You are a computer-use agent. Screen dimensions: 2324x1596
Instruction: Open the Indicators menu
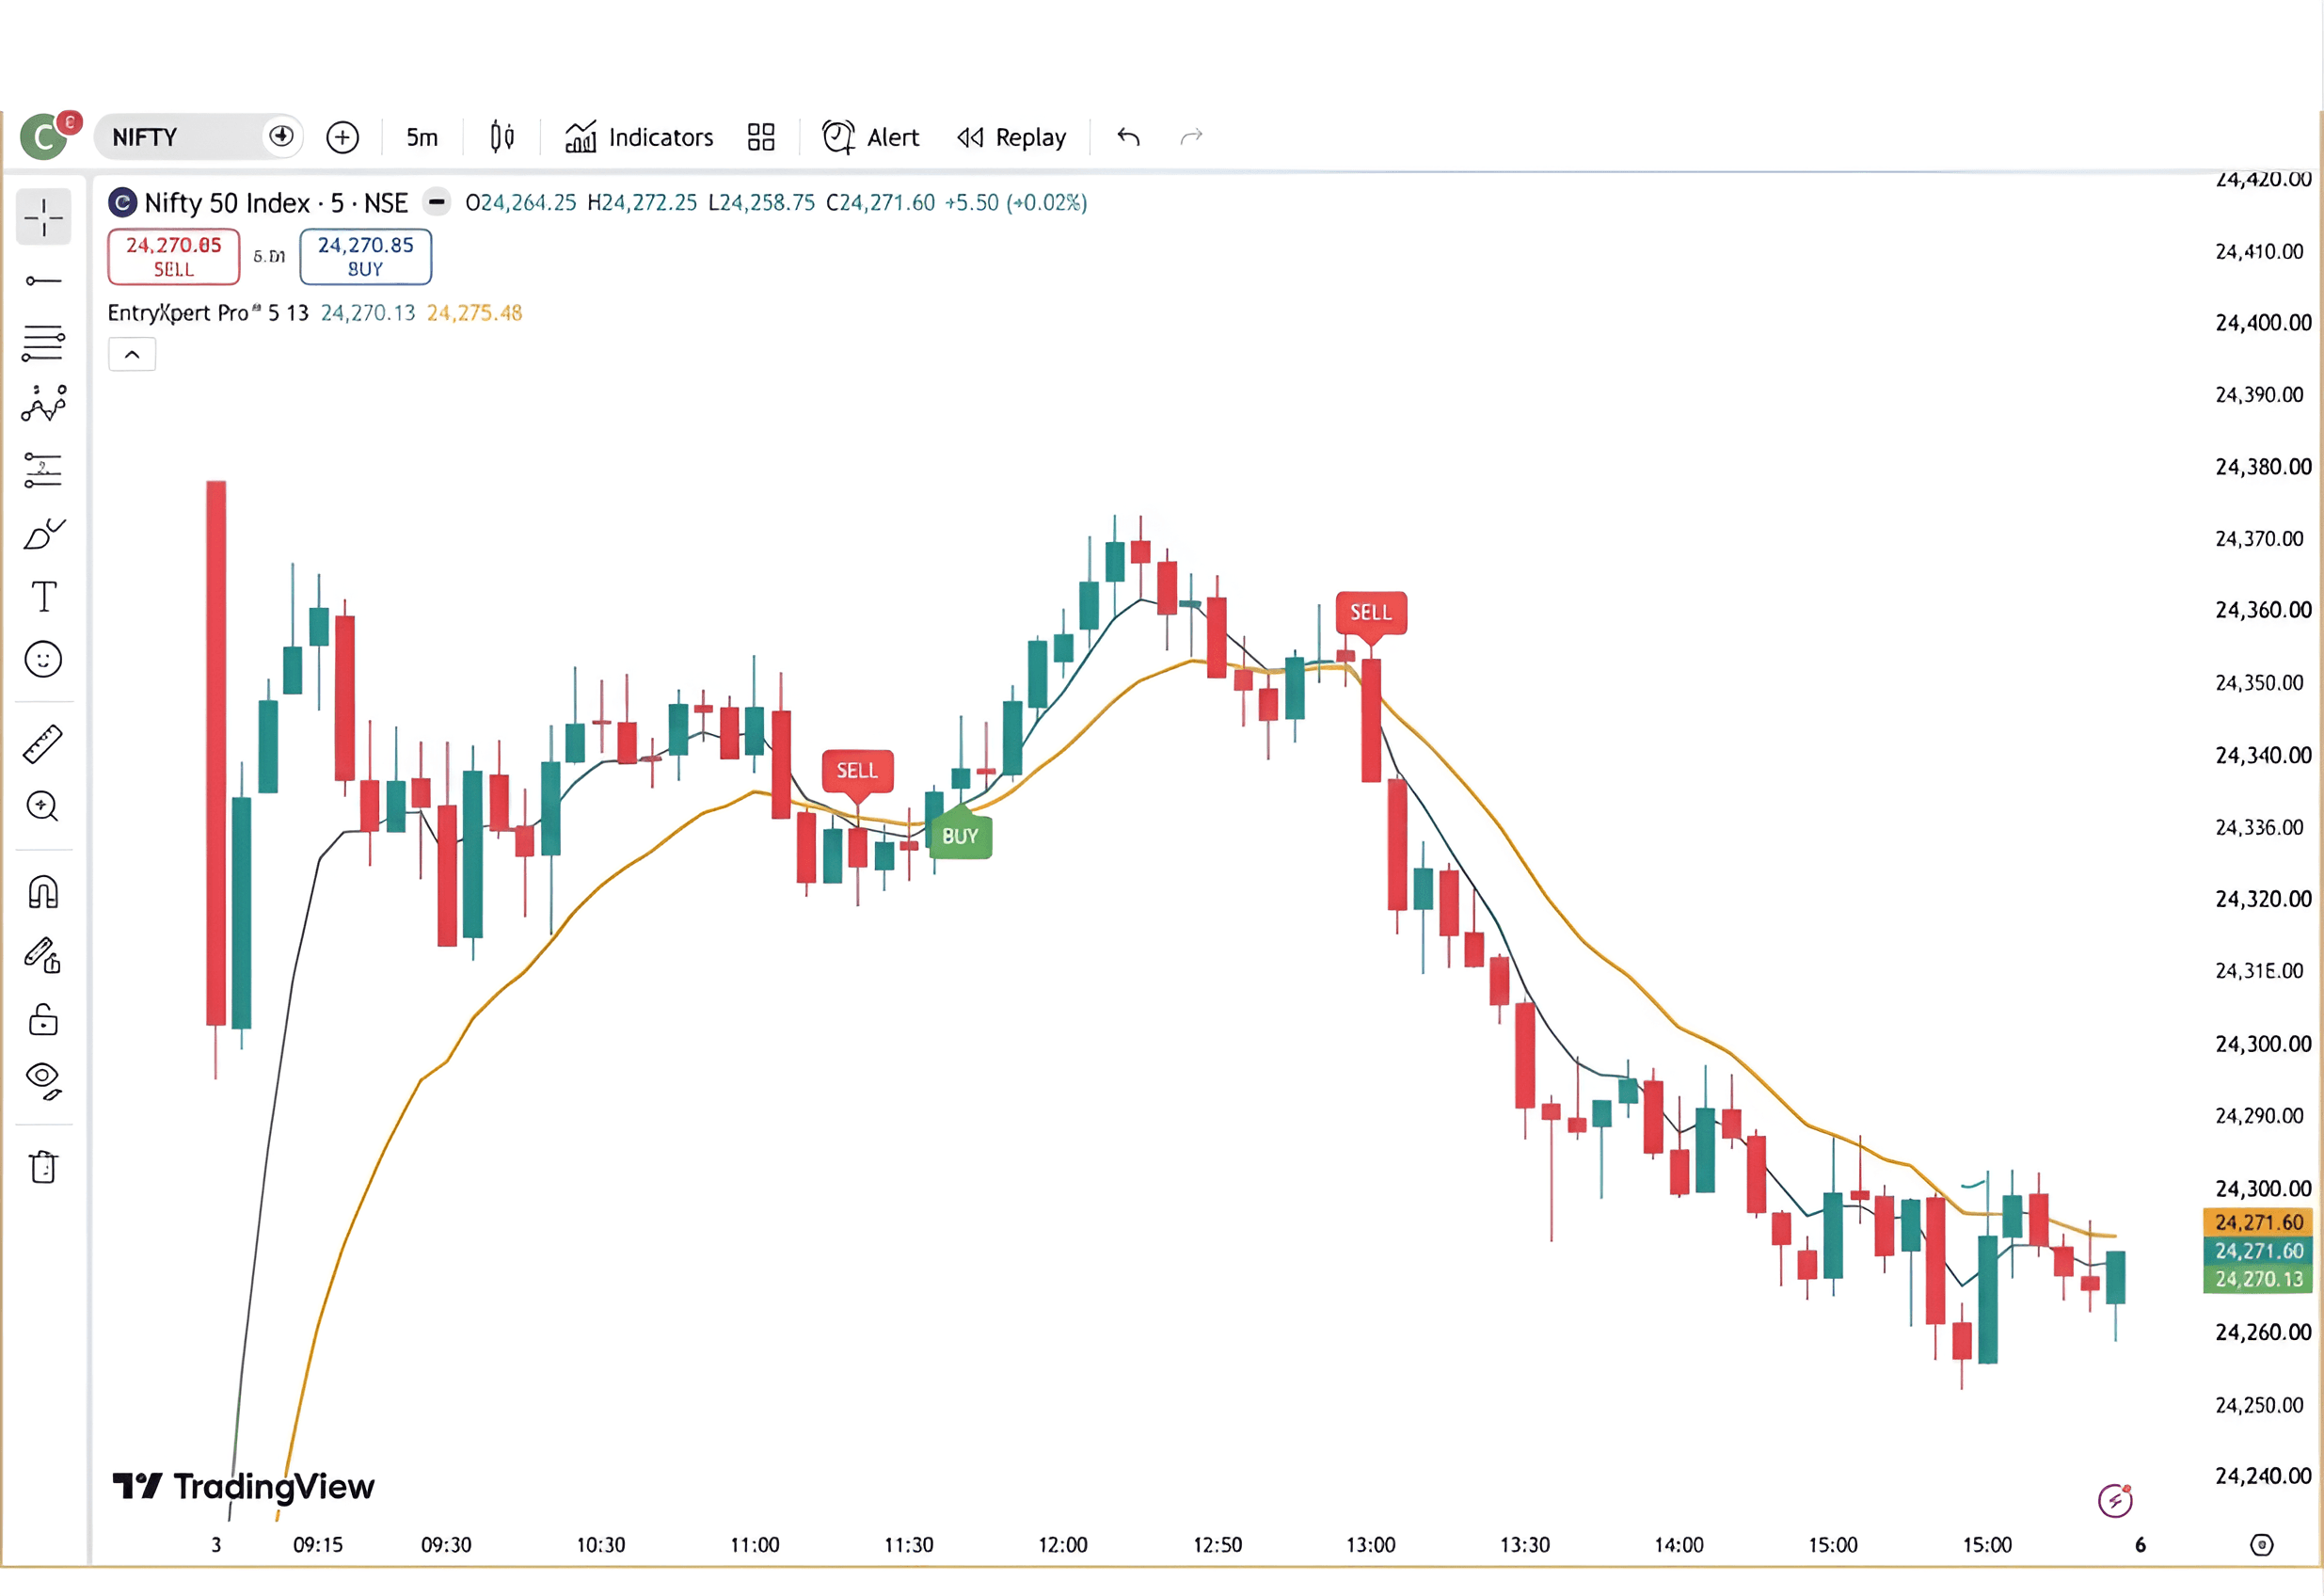click(639, 137)
